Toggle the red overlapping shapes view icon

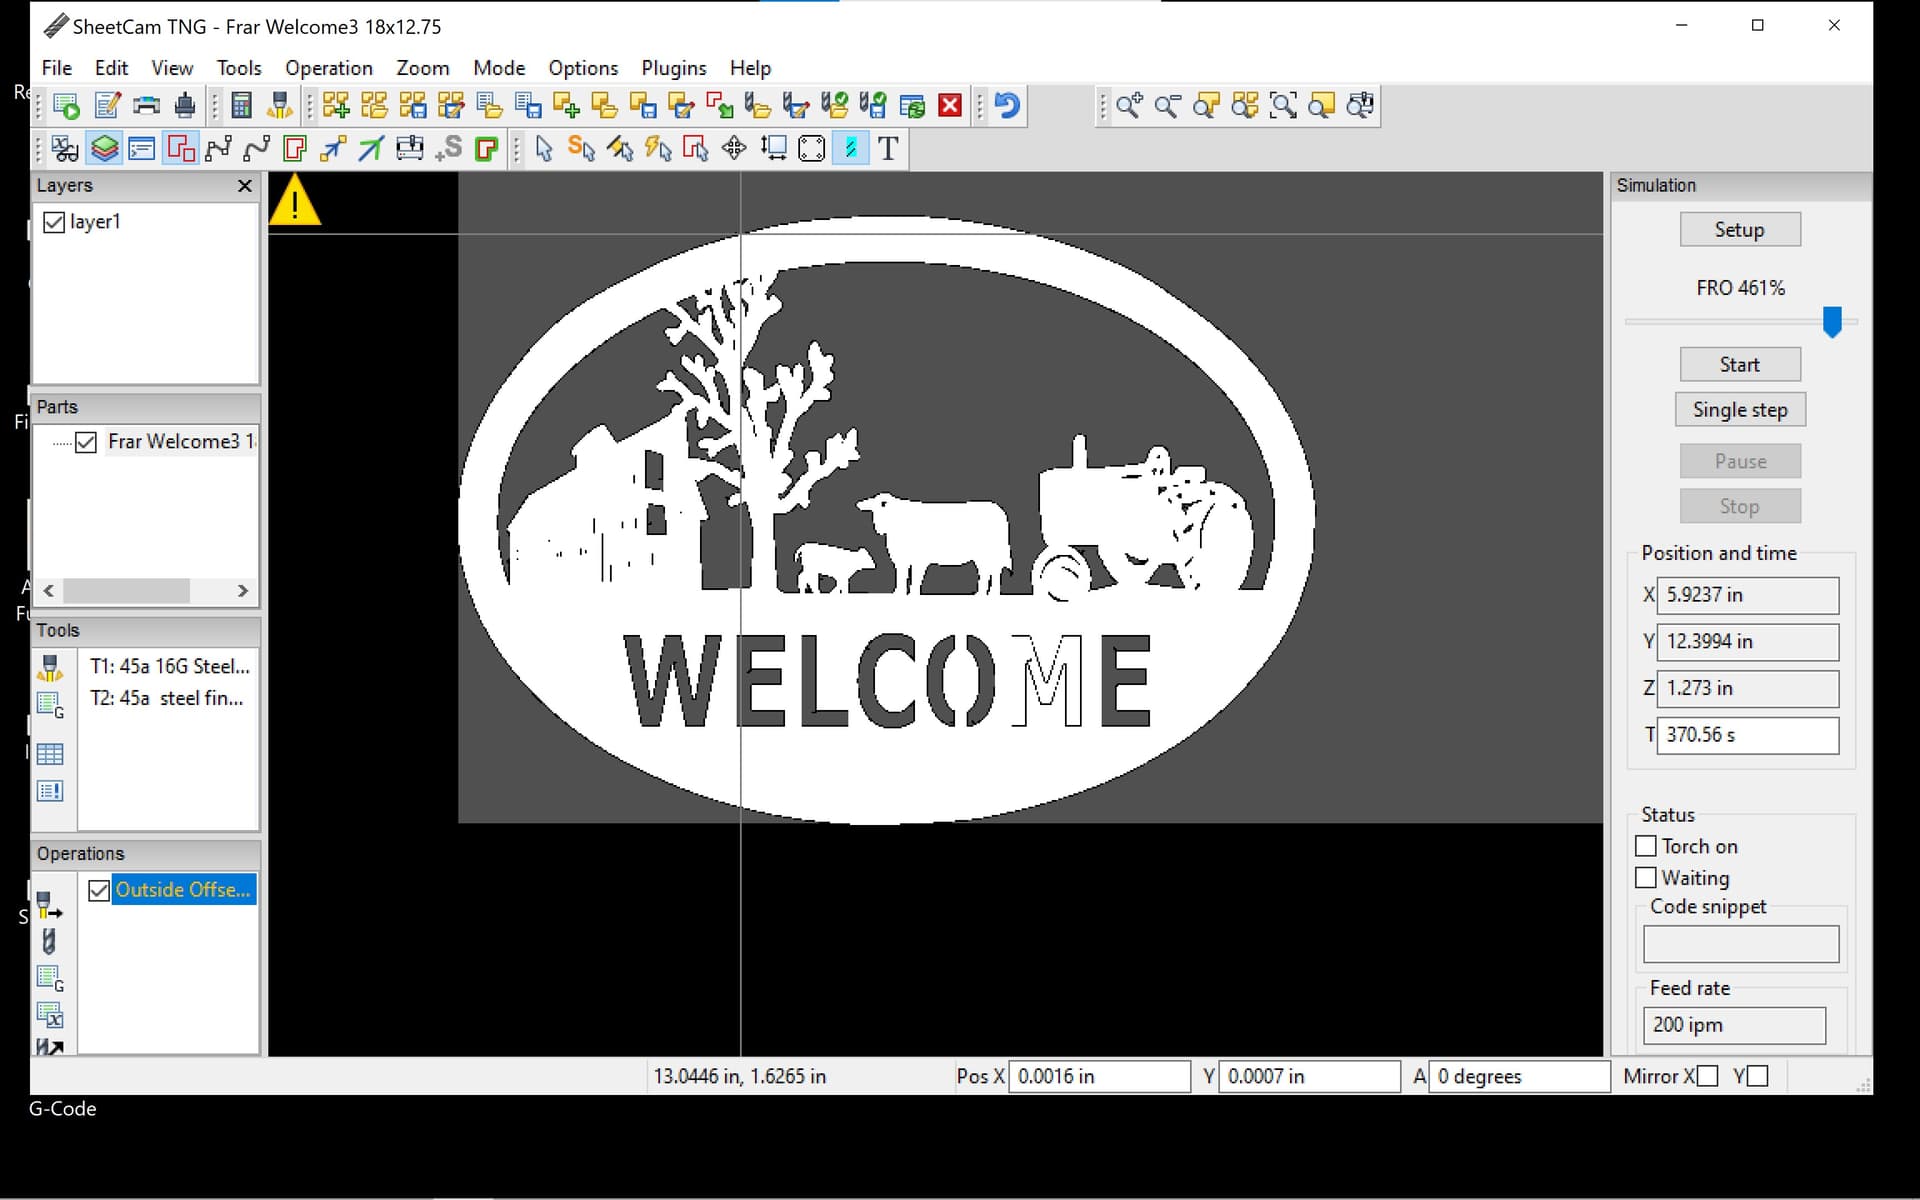181,149
